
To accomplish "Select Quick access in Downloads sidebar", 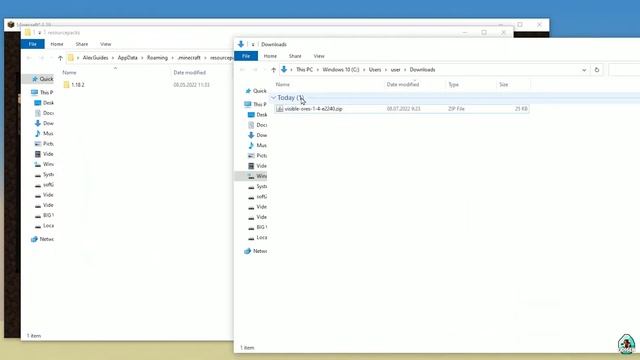I will pos(256,91).
